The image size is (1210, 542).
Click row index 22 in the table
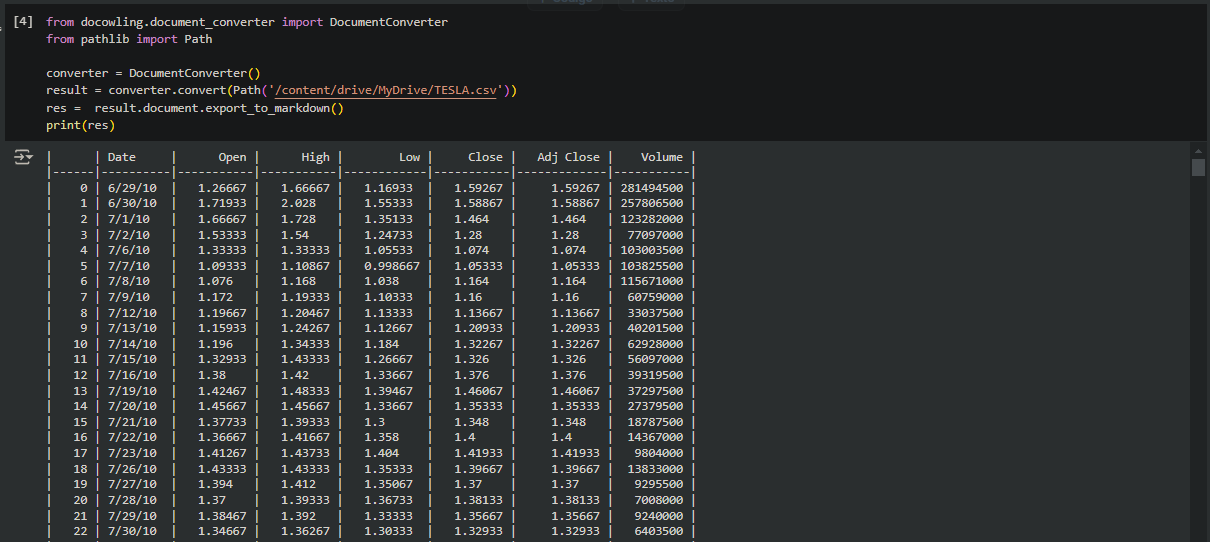point(80,531)
